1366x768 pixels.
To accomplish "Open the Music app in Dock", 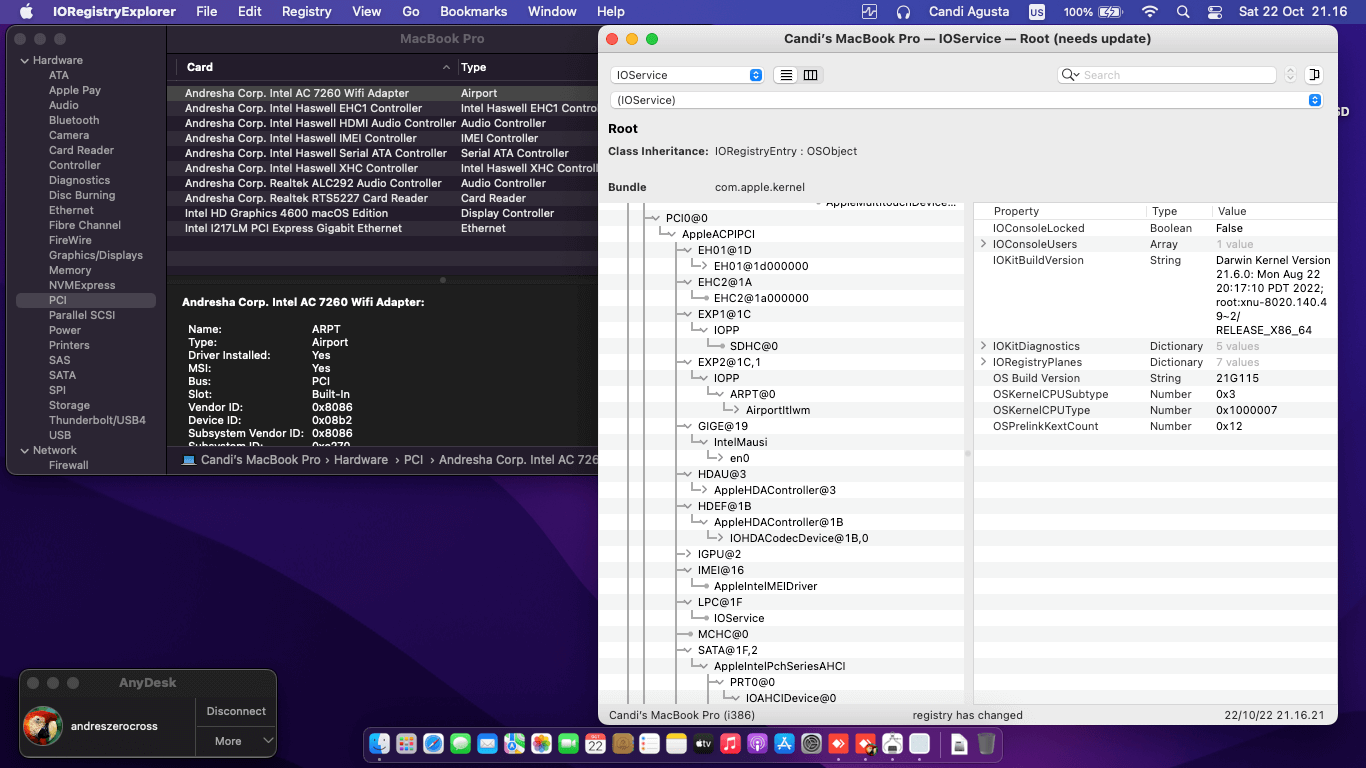I will tap(730, 744).
